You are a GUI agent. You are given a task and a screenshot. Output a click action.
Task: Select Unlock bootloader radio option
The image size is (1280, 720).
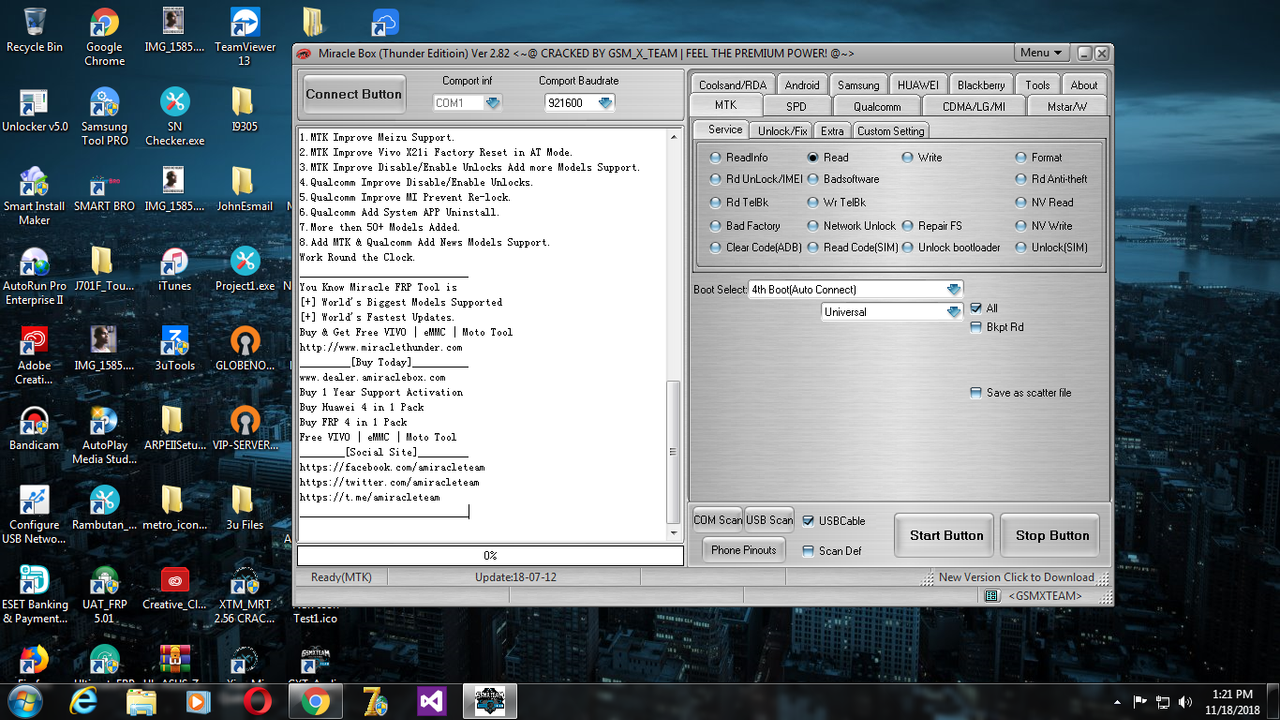pyautogui.click(x=951, y=247)
